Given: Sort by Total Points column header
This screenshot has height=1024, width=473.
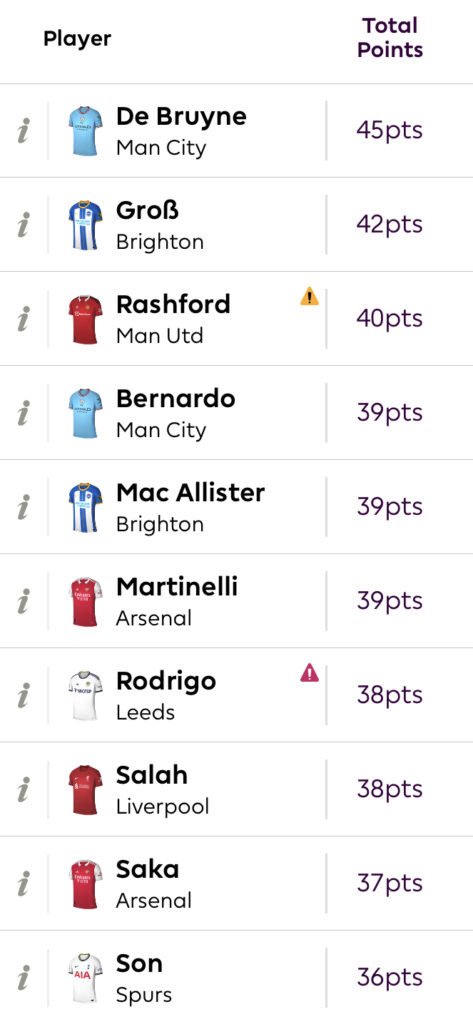Looking at the screenshot, I should click(390, 38).
